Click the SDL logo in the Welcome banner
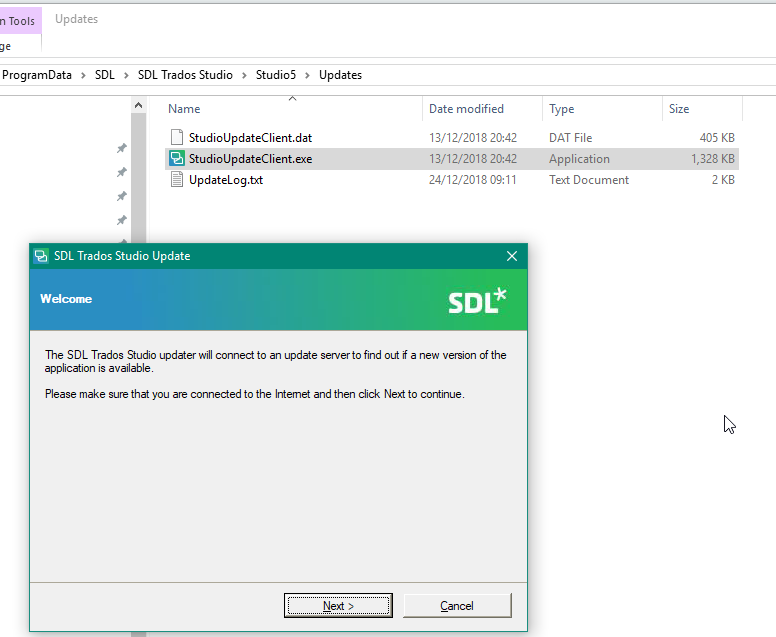The image size is (776, 637). 477,300
